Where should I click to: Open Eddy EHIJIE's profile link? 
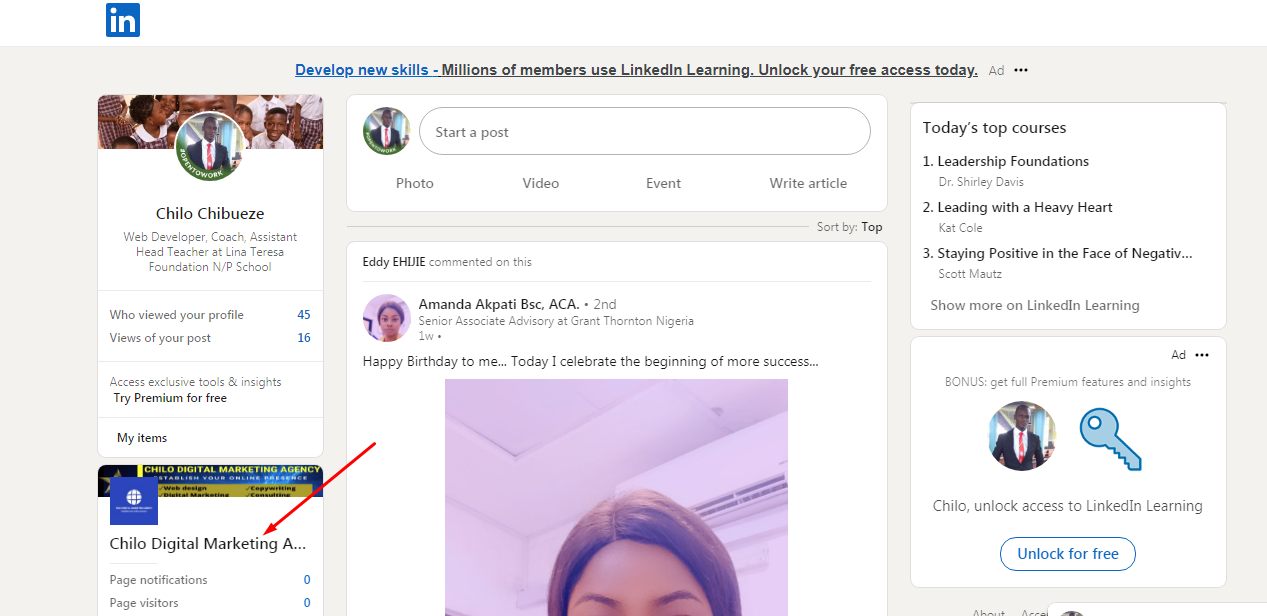point(394,262)
